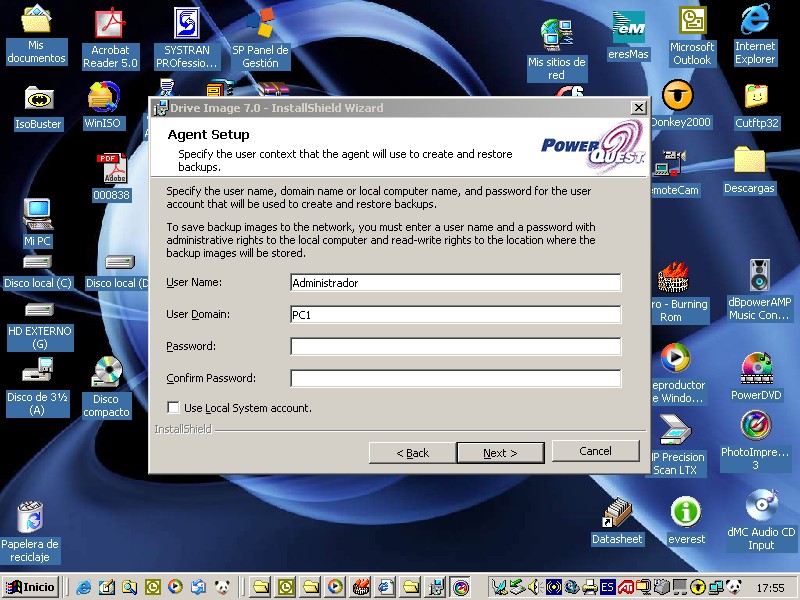
Task: Open the volume speaker tray icon
Action: pyautogui.click(x=534, y=587)
